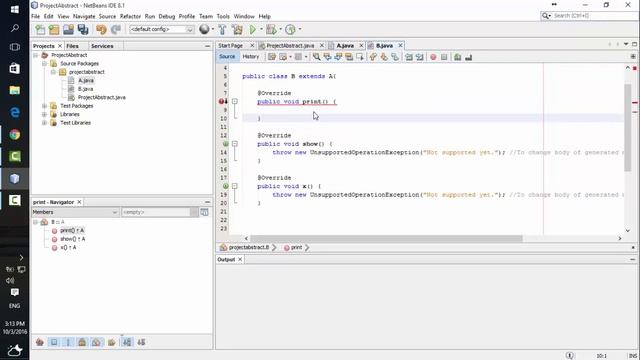Toggle Fully Qualified Names in Navigator
Screen dimensions: 640x360
click(111, 342)
